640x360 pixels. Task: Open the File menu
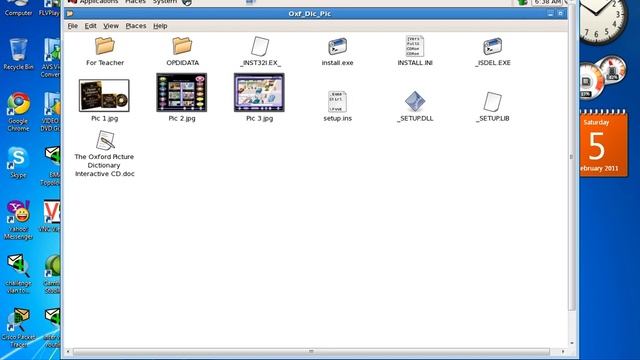73,26
